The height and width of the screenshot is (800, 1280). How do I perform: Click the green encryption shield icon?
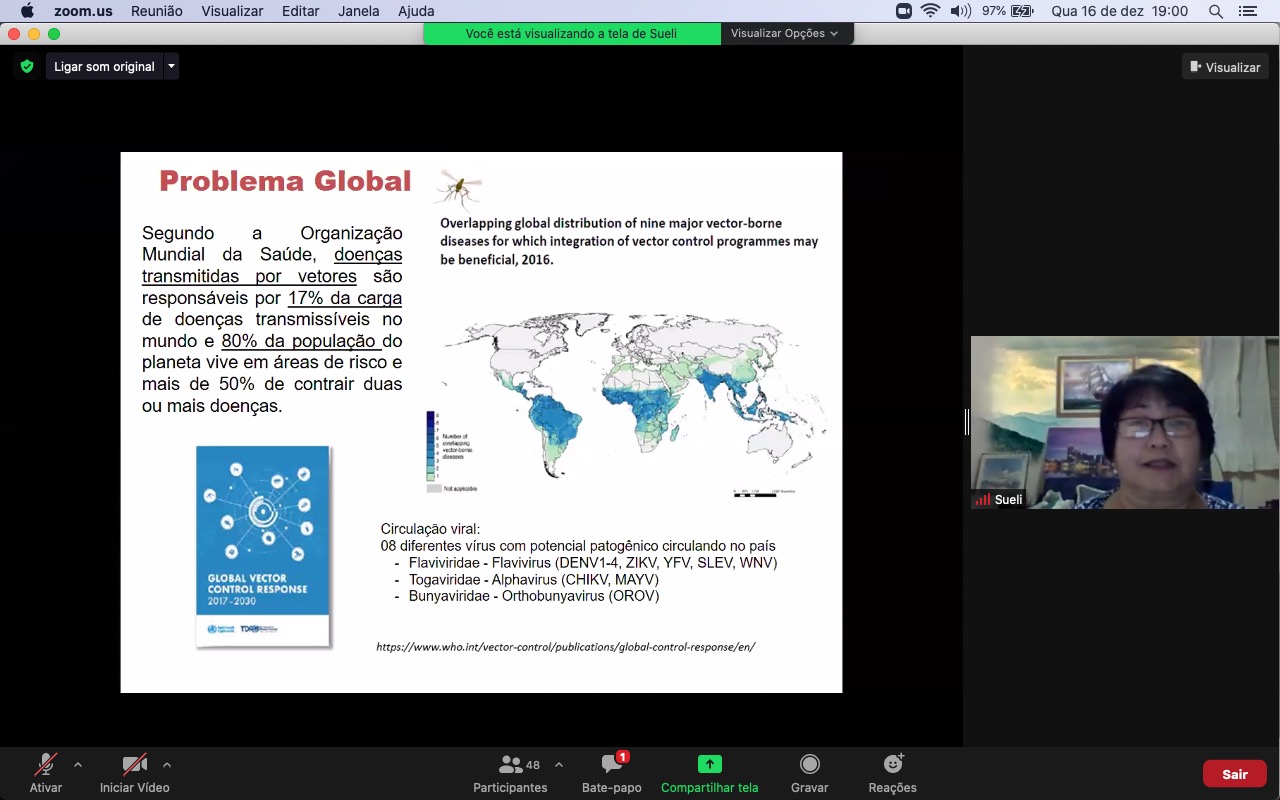tap(27, 66)
